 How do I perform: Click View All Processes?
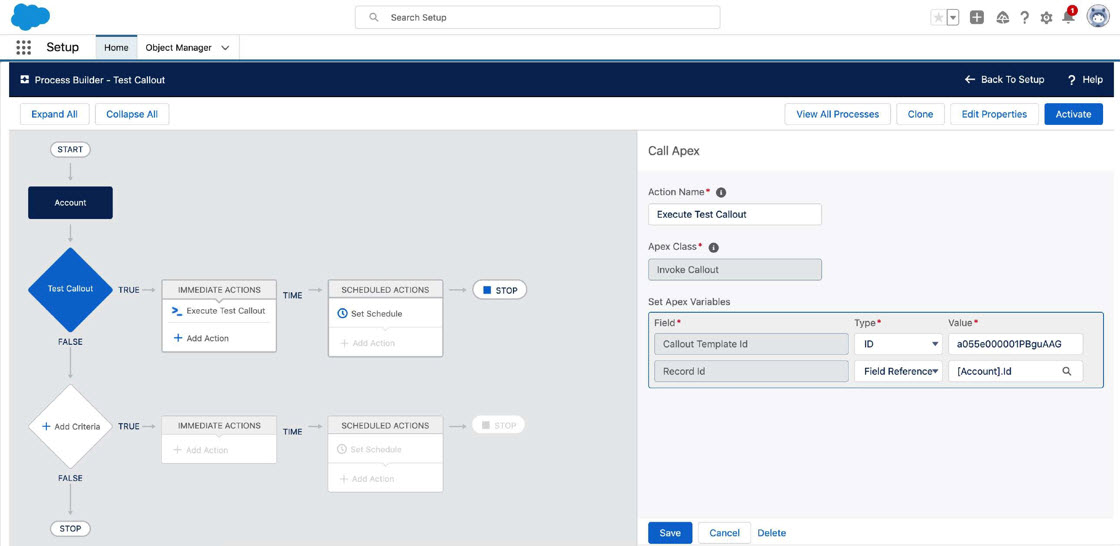pos(837,114)
